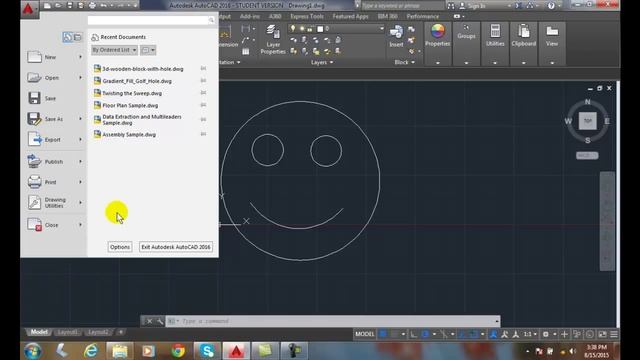Screen dimensions: 640x360
Task: Open the Properties color wheel panel
Action: point(438,35)
